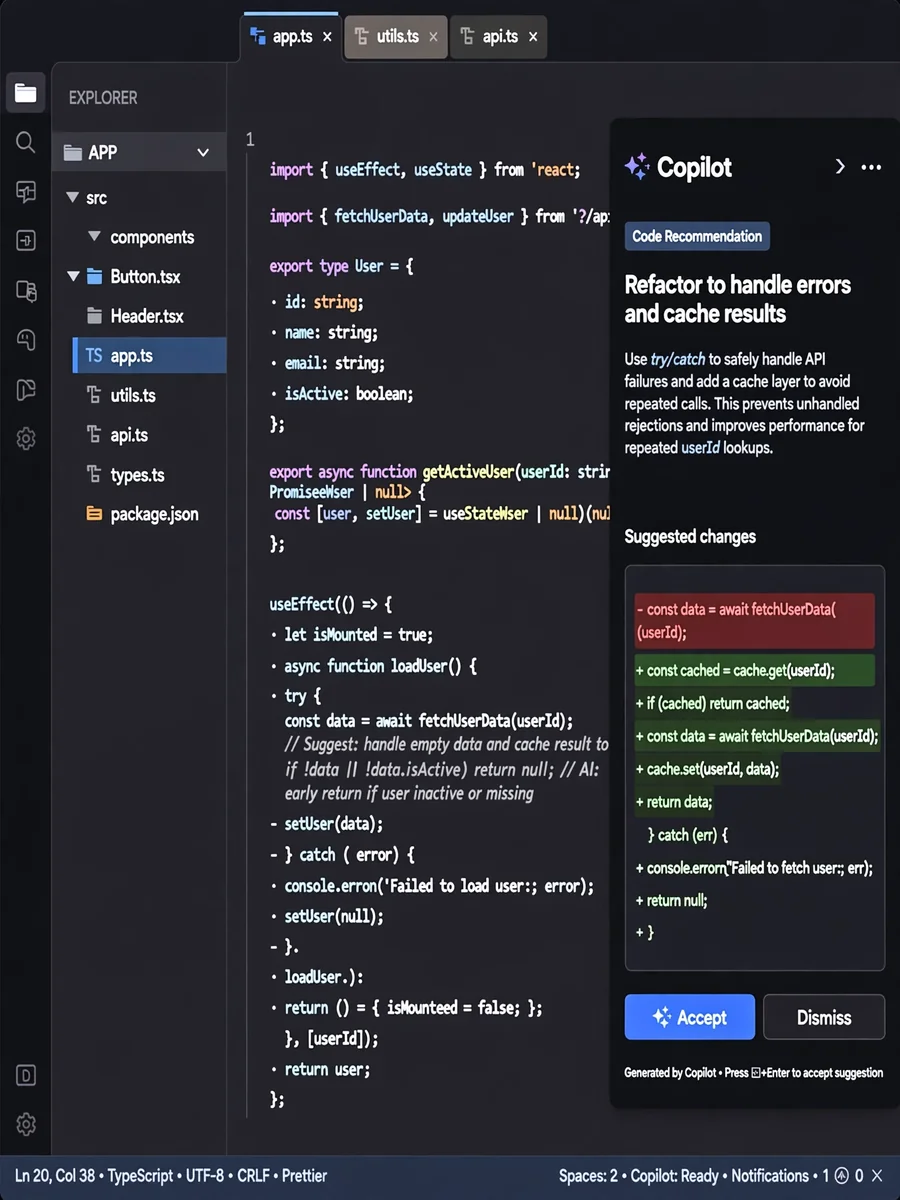Collapse the Copilot panel with the chevron arrow
Viewport: 900px width, 1200px height.
(x=840, y=167)
